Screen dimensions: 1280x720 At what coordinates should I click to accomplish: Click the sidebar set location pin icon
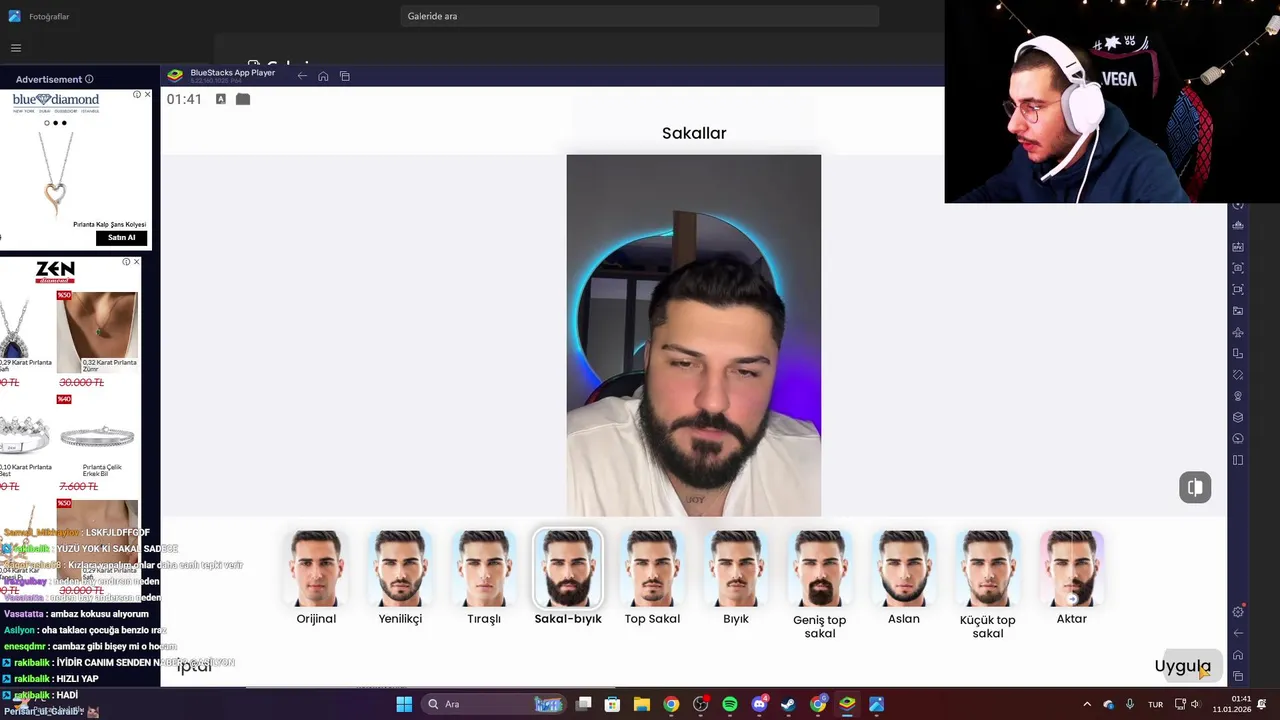click(x=1238, y=396)
